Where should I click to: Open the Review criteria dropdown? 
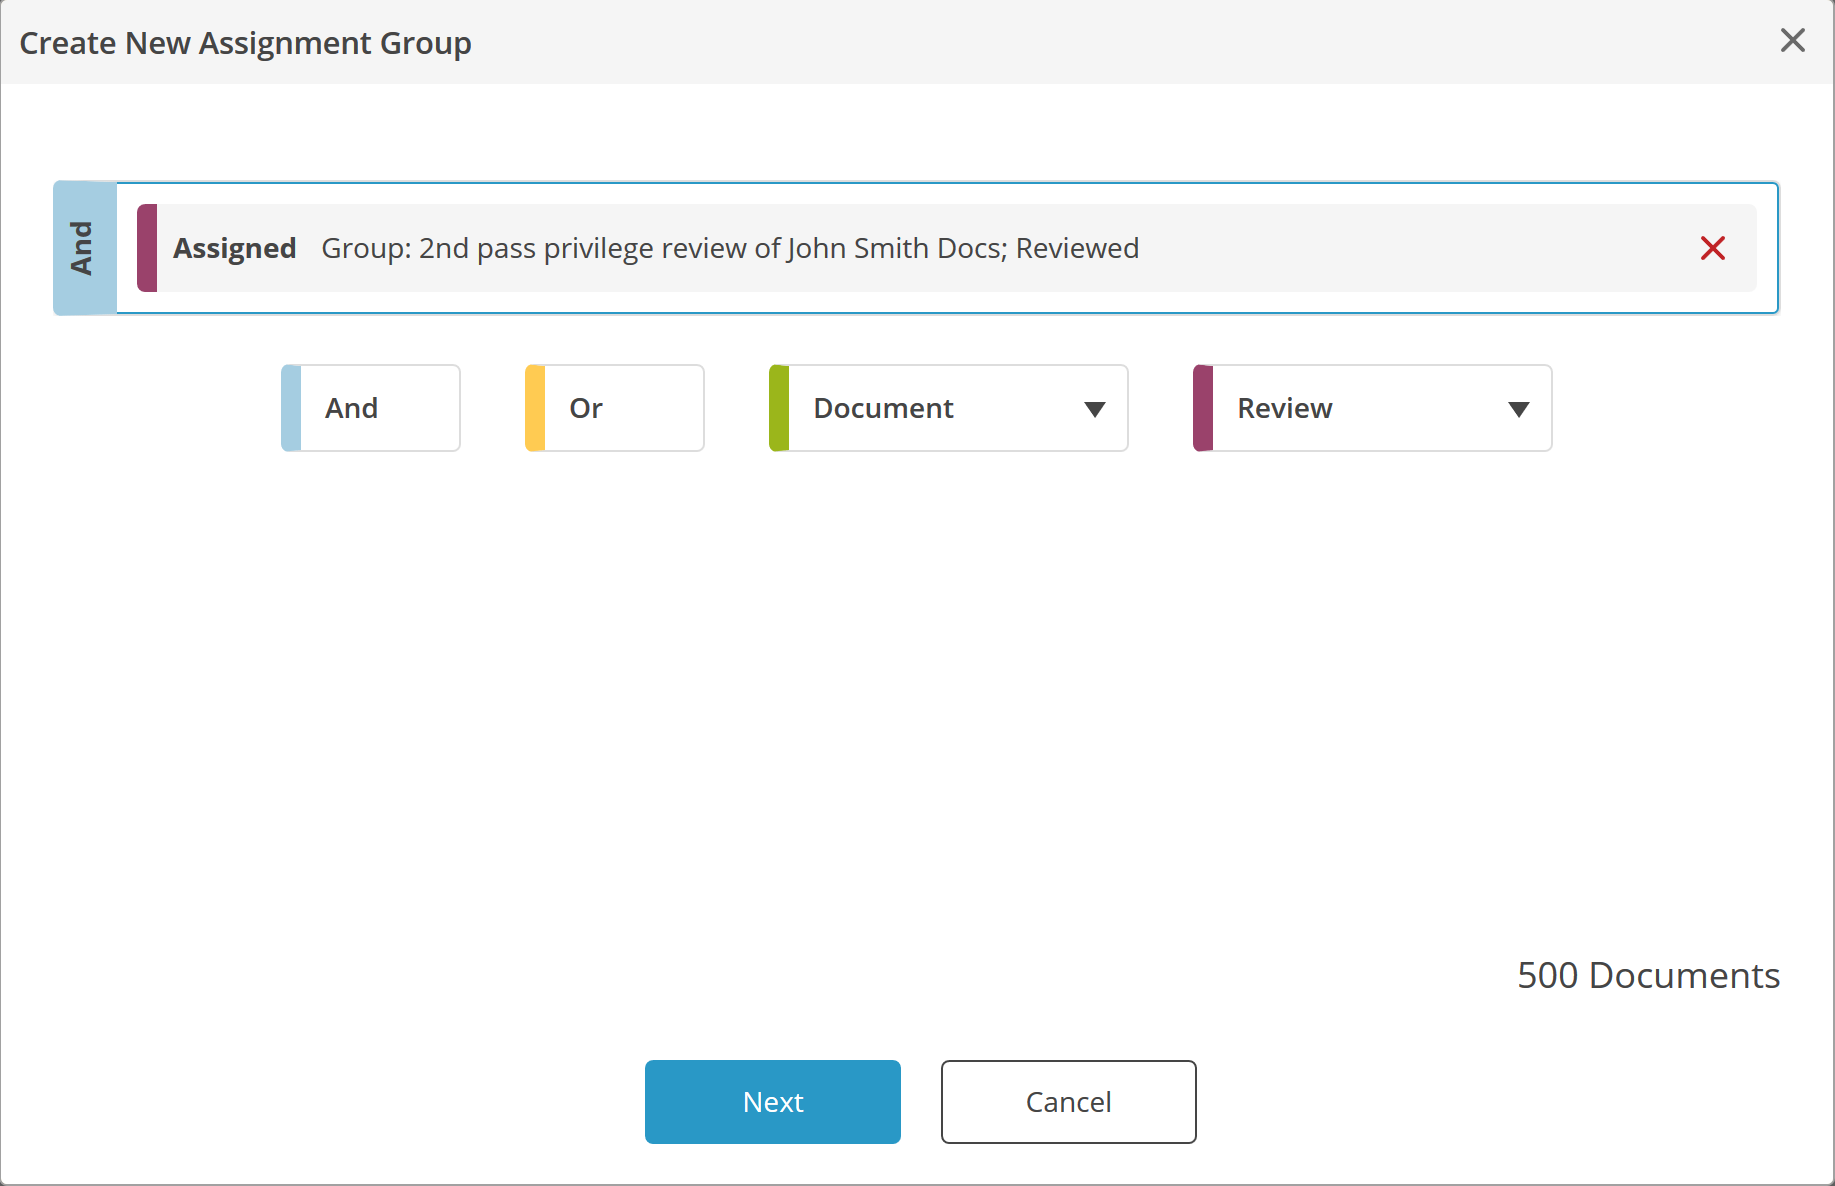point(1518,408)
